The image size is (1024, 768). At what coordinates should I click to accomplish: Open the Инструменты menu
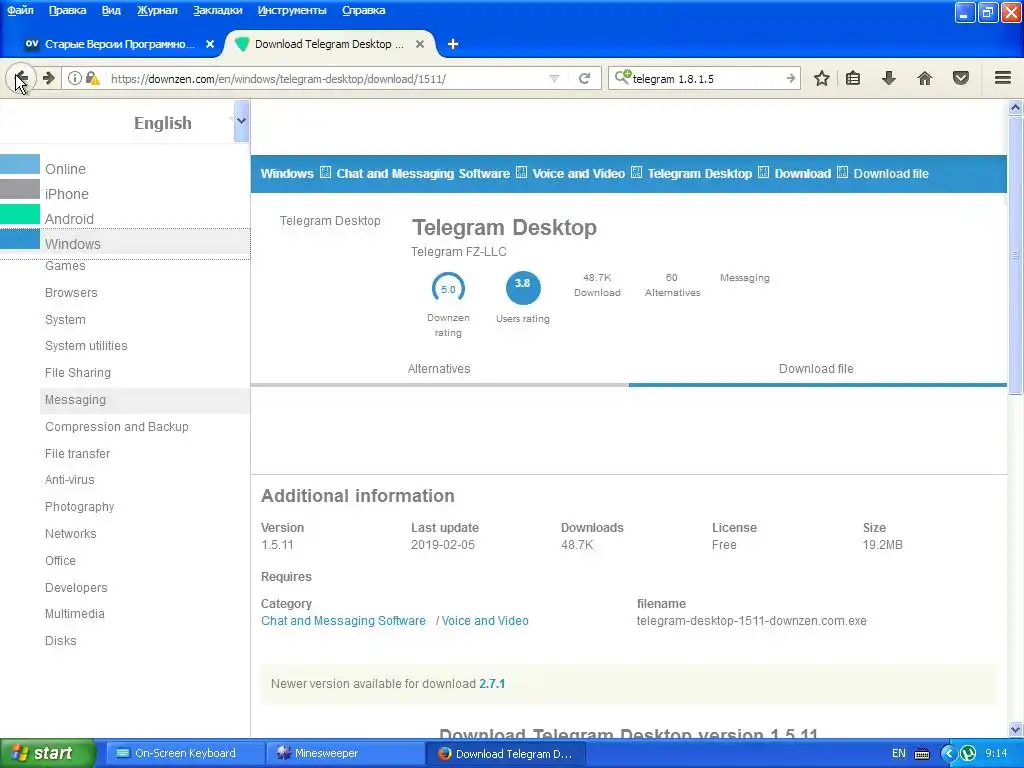[x=292, y=10]
